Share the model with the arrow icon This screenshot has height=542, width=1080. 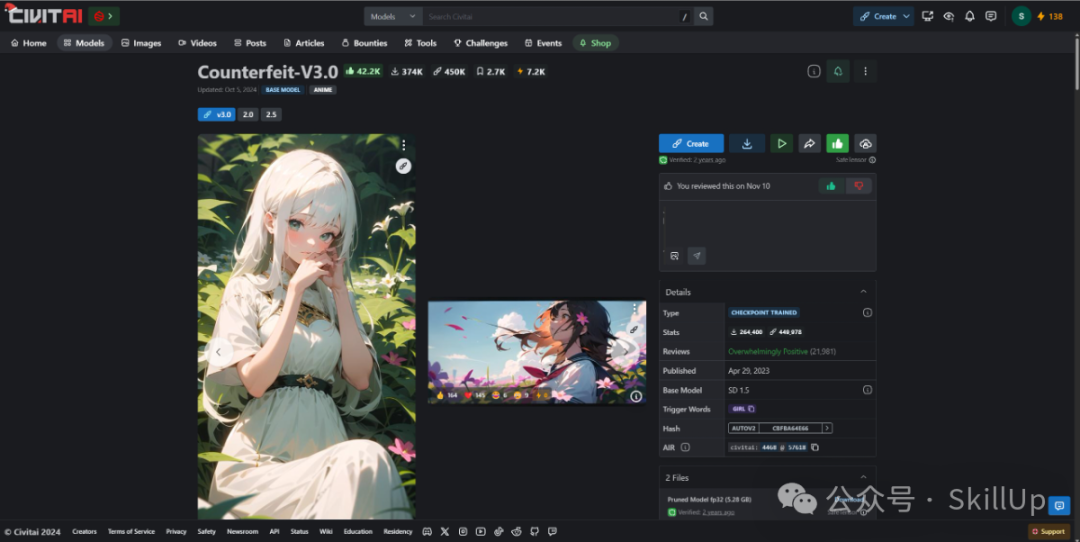click(x=809, y=143)
